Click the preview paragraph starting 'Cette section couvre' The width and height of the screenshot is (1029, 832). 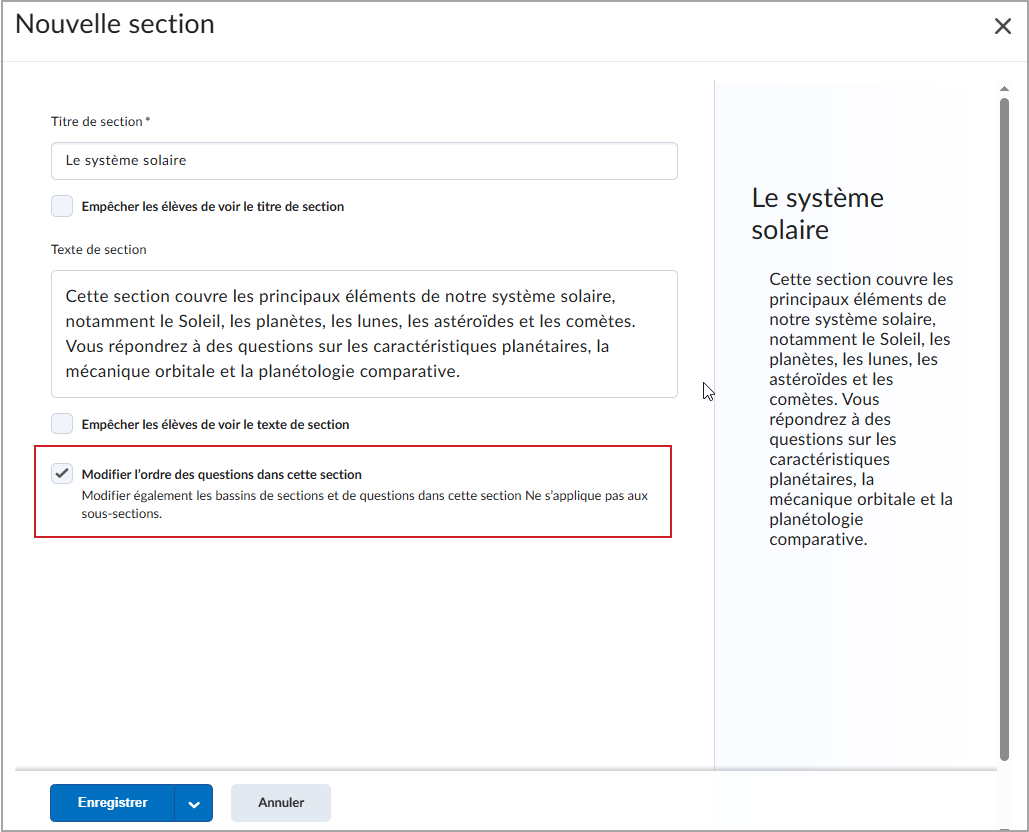pyautogui.click(x=861, y=409)
